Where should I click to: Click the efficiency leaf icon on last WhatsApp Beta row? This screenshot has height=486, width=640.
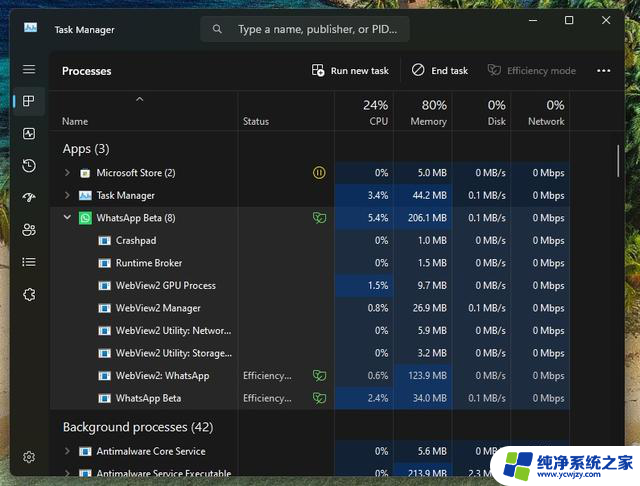319,398
